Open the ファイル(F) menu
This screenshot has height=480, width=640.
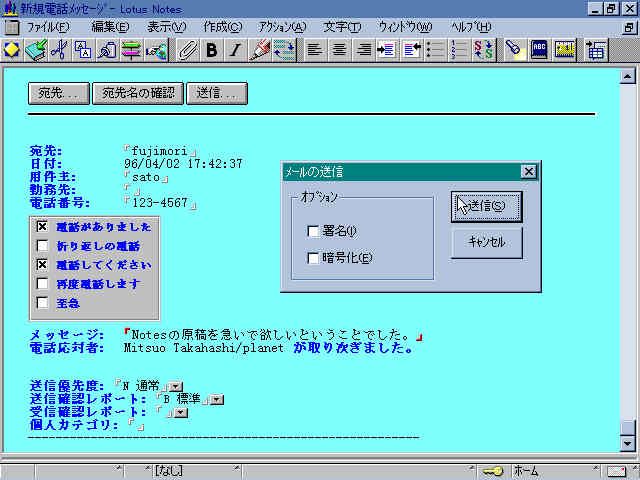click(48, 27)
